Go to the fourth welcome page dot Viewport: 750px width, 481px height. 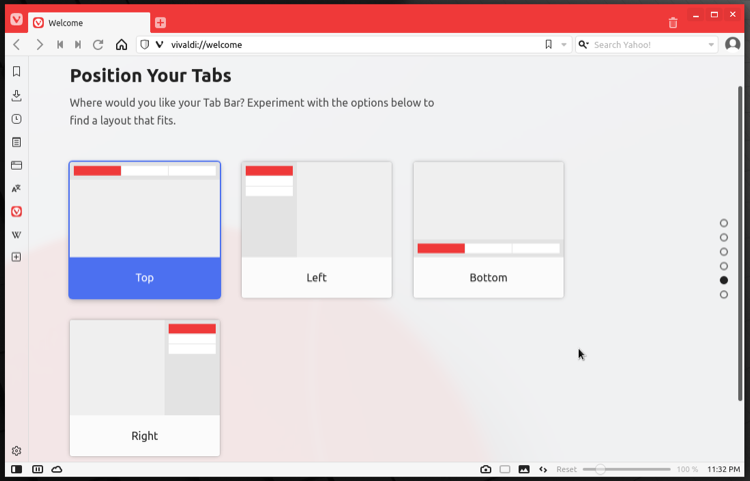[724, 266]
